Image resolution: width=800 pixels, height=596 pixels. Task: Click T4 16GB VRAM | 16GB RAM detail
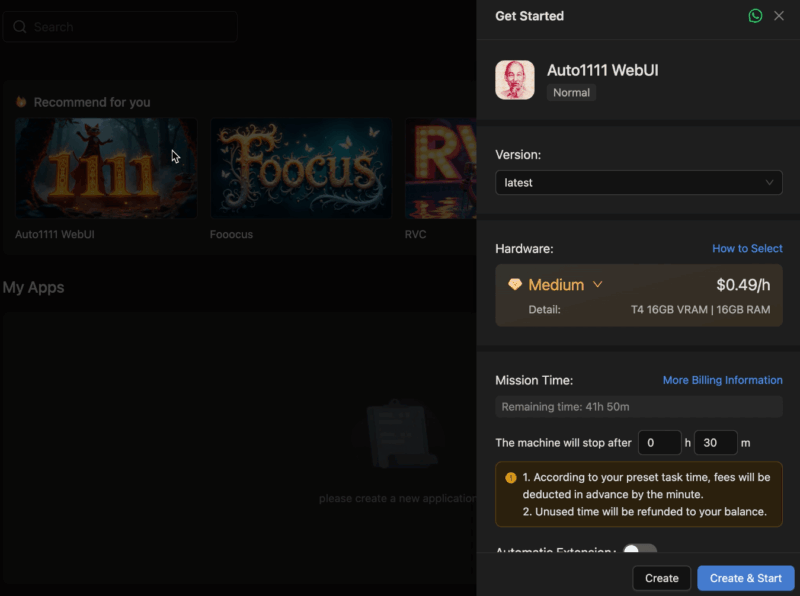click(x=701, y=310)
